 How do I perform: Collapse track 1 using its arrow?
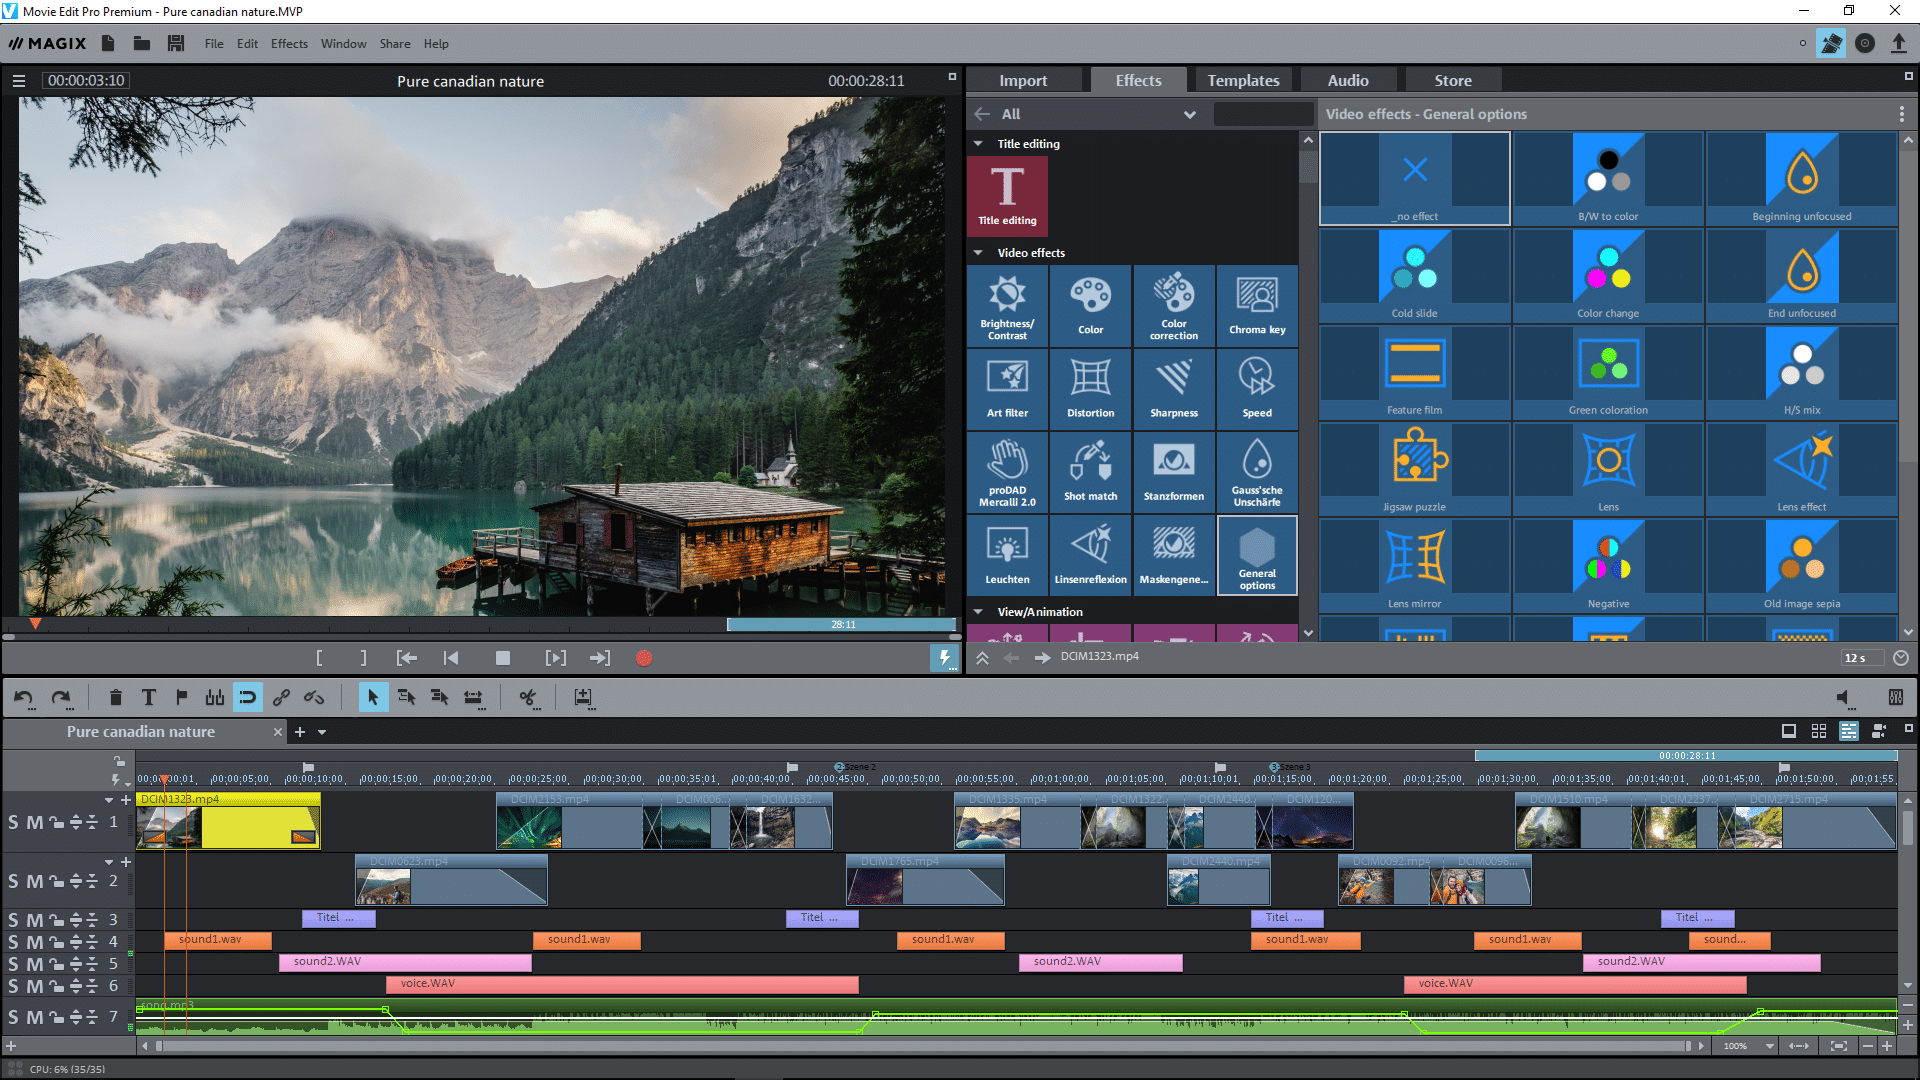point(109,800)
